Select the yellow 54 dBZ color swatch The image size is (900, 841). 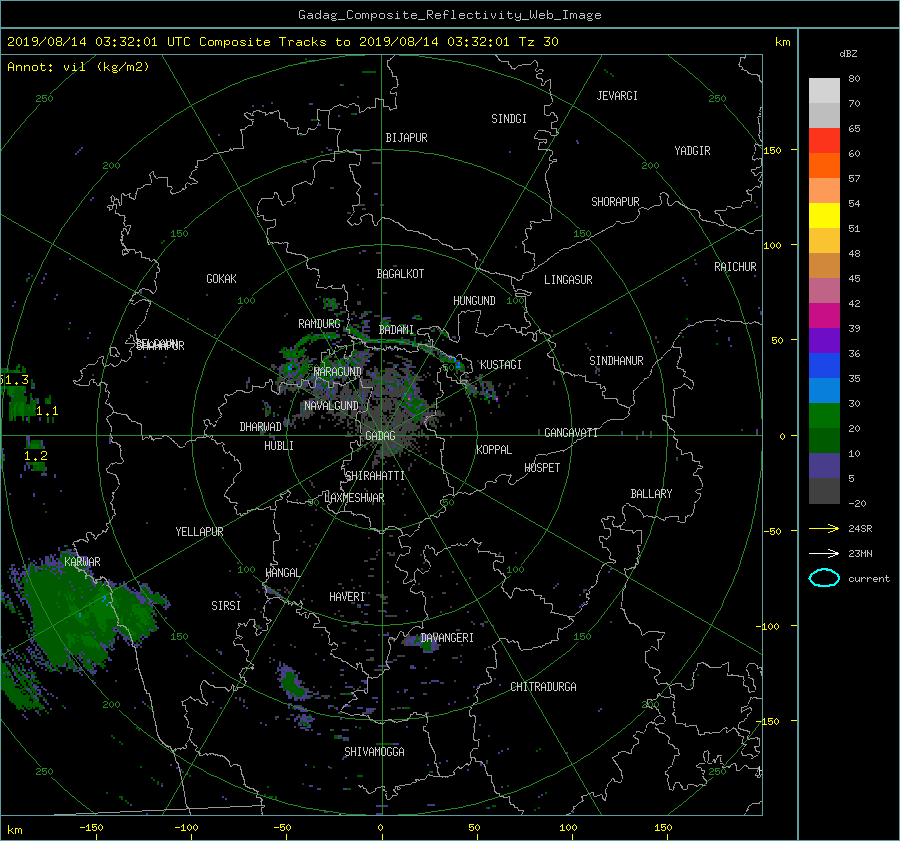point(824,215)
